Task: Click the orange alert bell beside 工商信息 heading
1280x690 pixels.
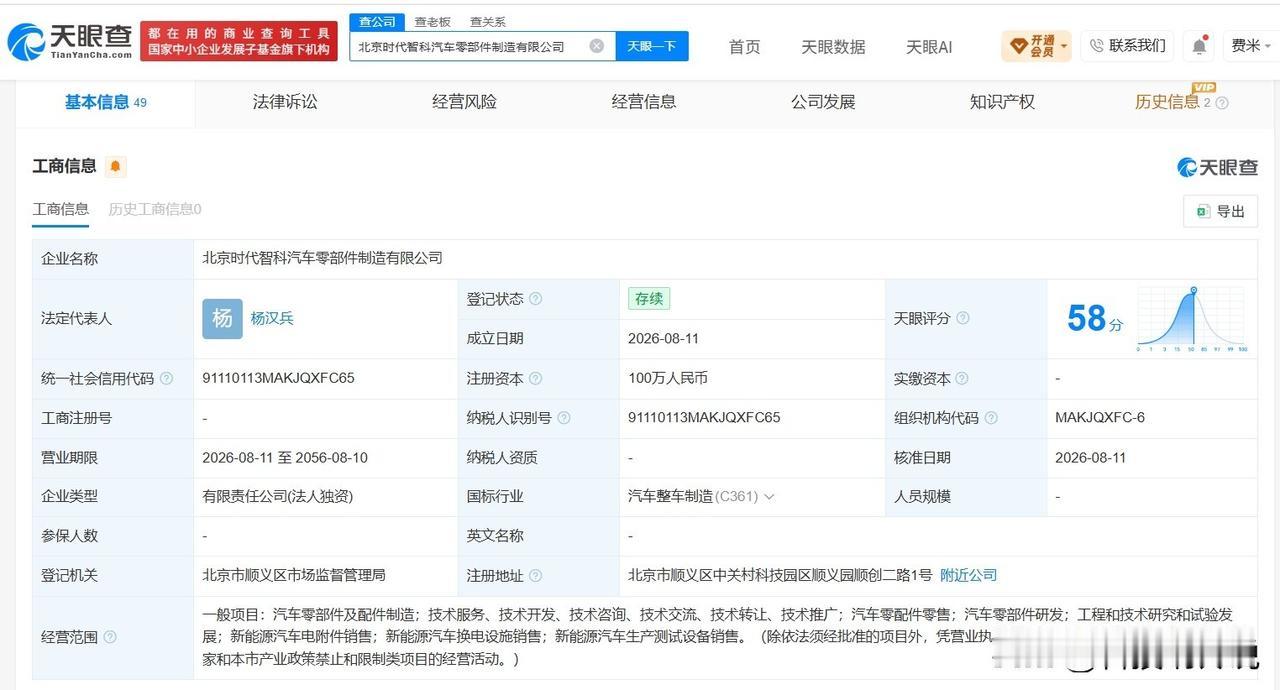Action: tap(115, 166)
